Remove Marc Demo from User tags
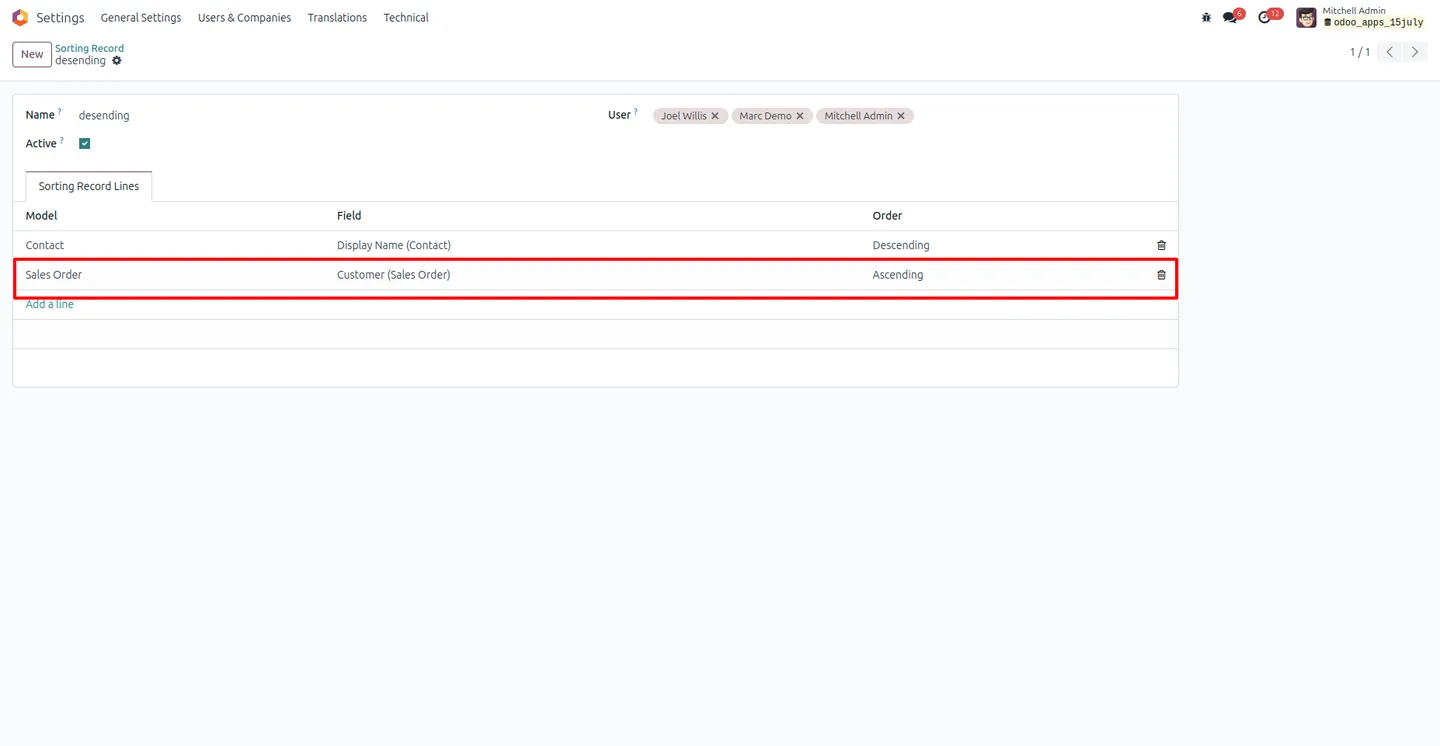The height and width of the screenshot is (746, 1440). coord(800,116)
